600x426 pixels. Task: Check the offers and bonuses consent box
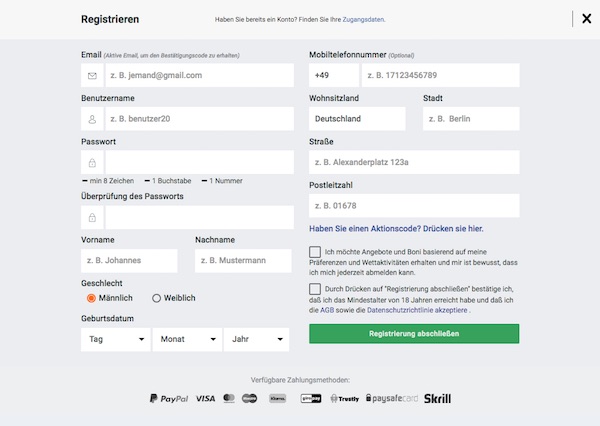[x=315, y=252]
